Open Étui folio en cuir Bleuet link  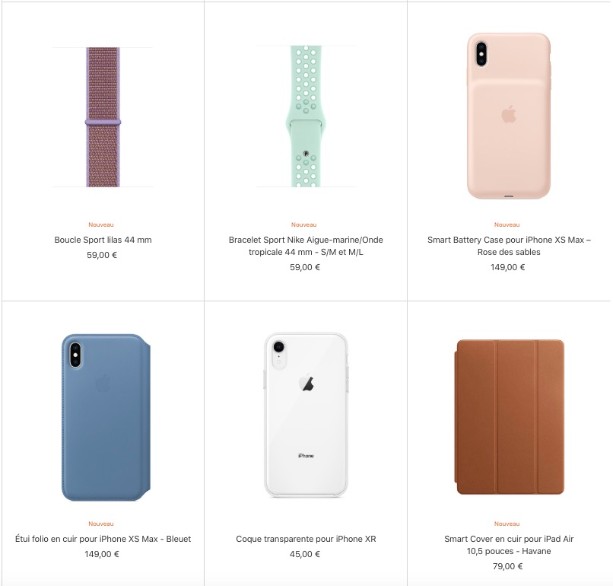point(103,539)
